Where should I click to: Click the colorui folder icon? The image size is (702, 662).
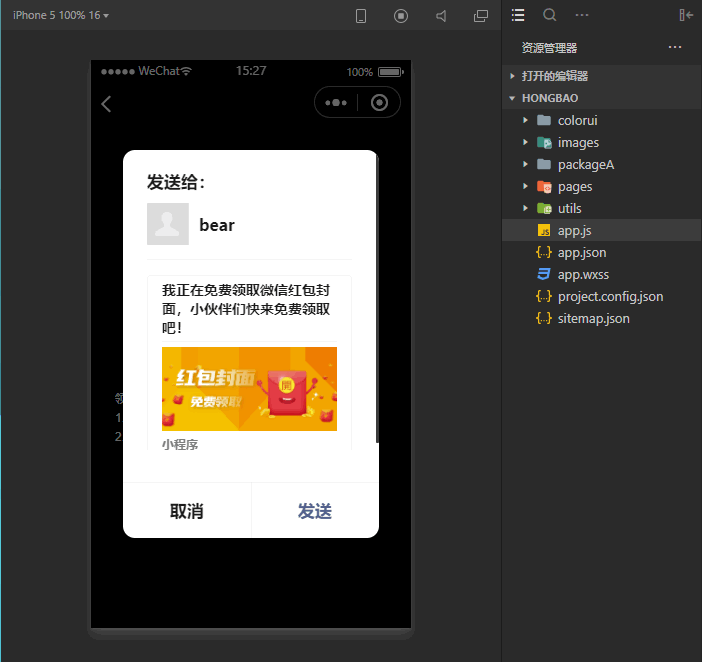point(544,120)
